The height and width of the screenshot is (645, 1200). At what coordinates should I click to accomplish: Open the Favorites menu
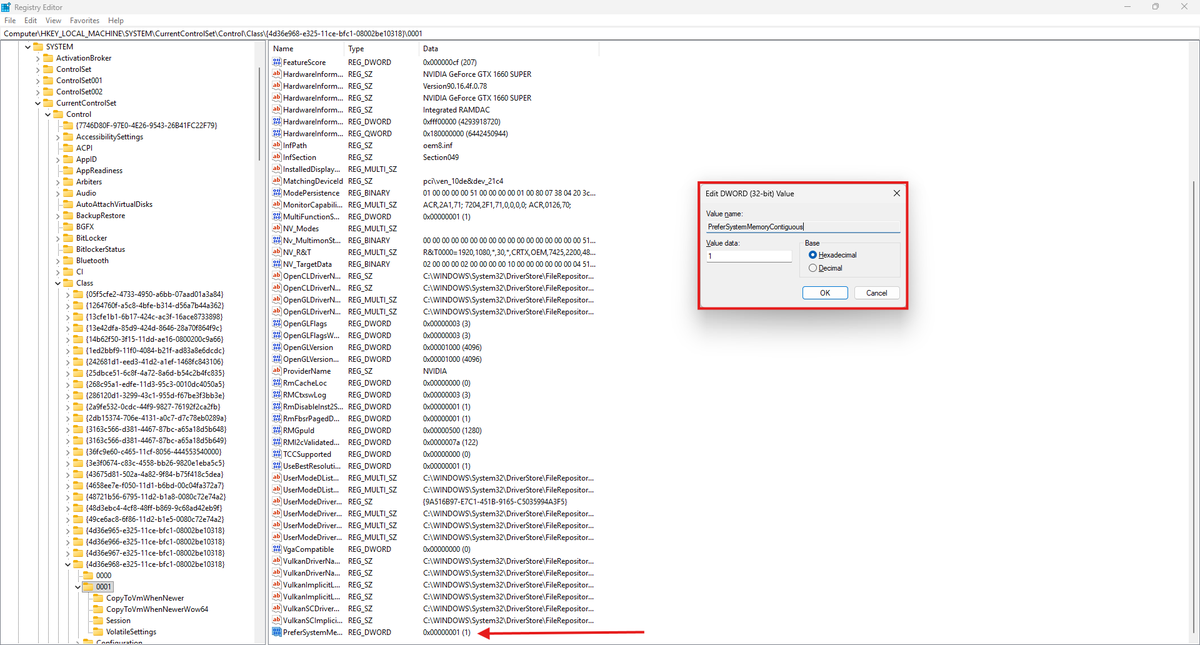pos(85,20)
